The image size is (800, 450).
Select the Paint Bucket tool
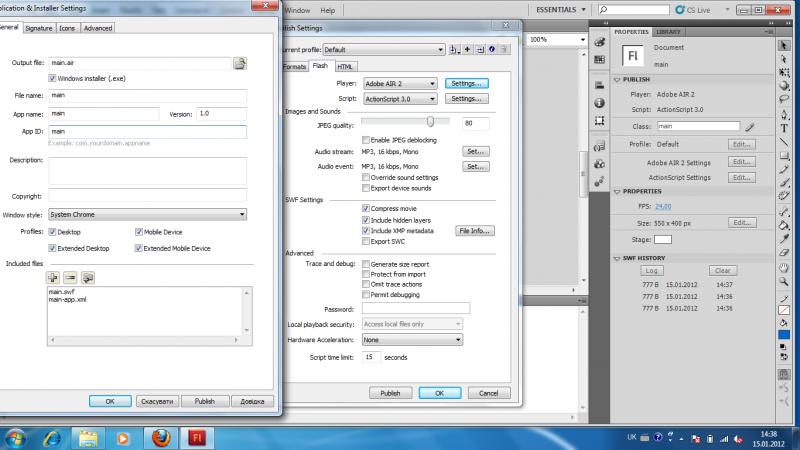point(784,225)
